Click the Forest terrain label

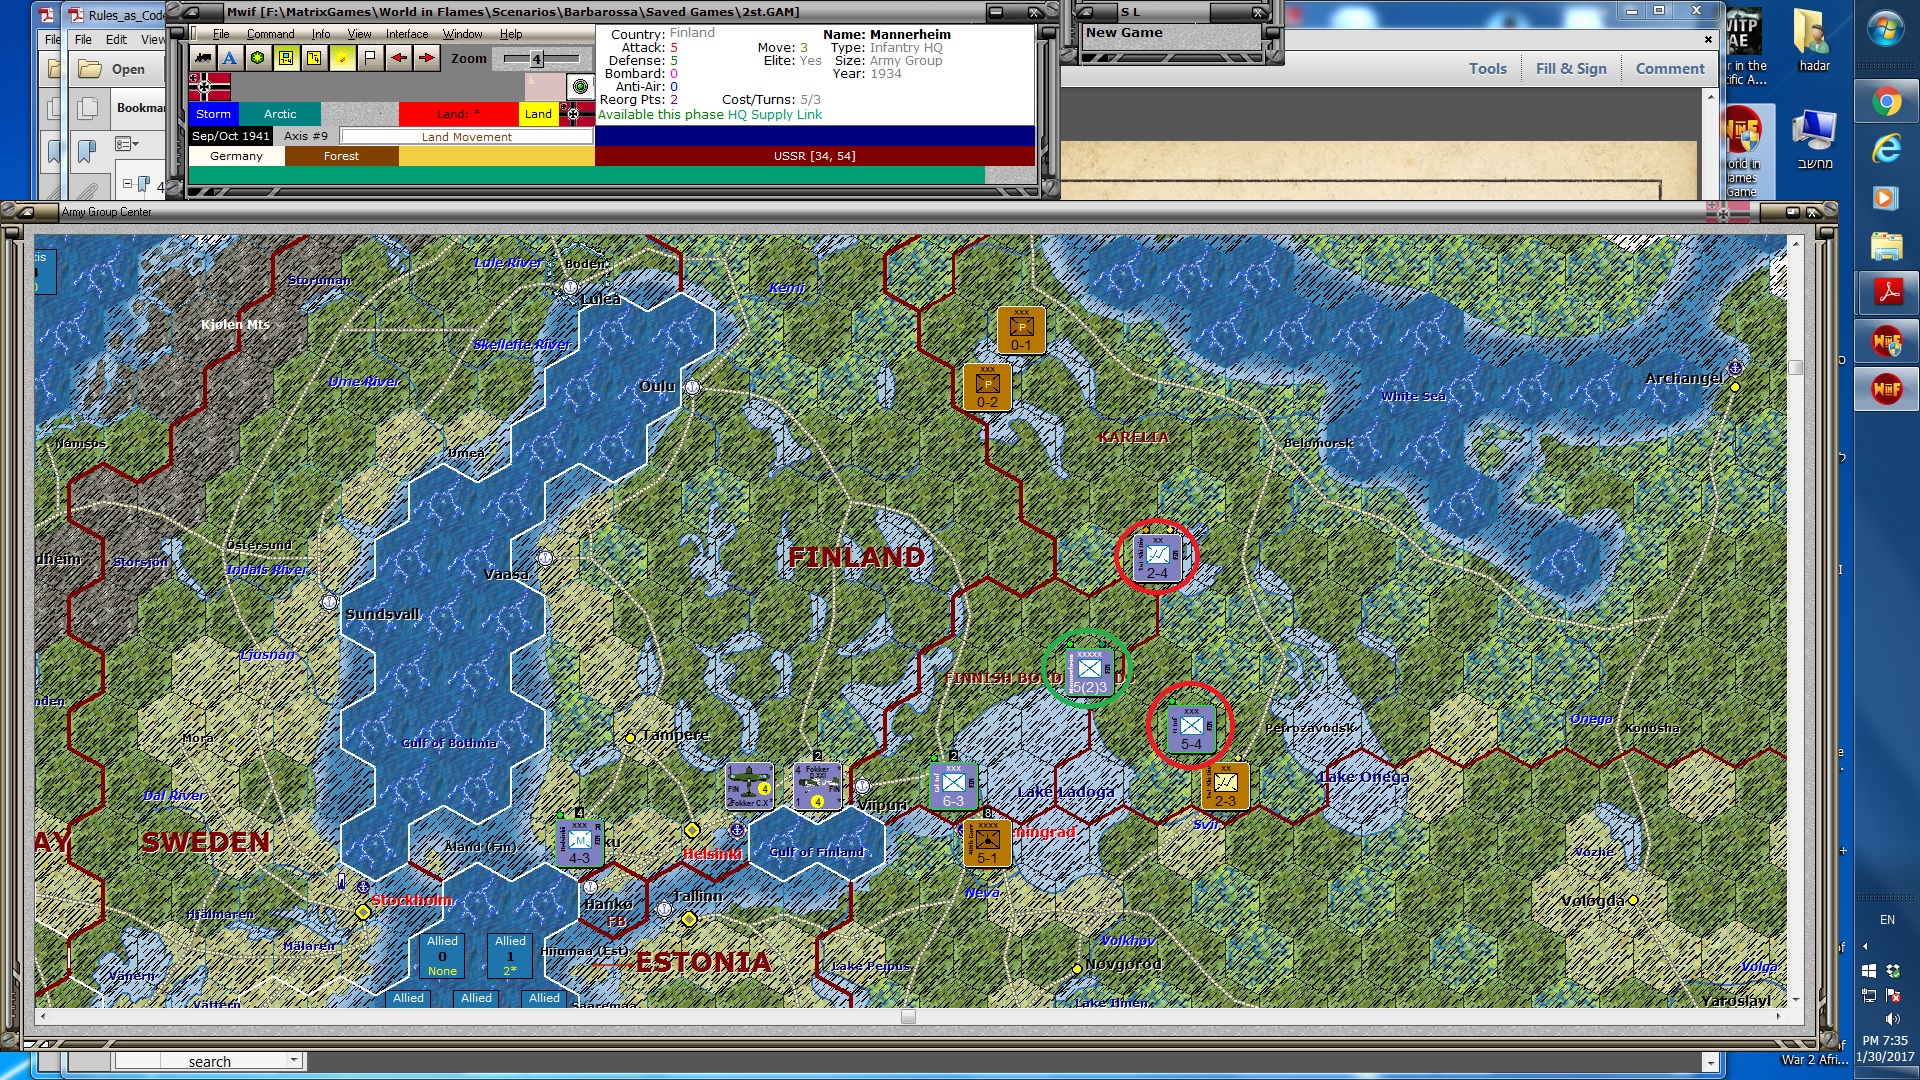click(x=341, y=156)
